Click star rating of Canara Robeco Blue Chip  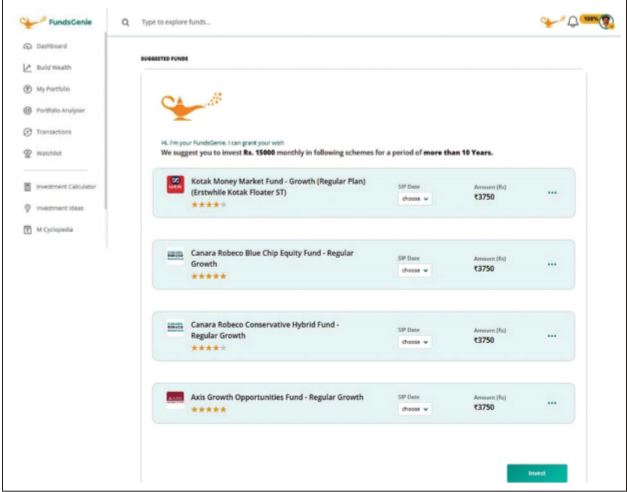[209, 276]
